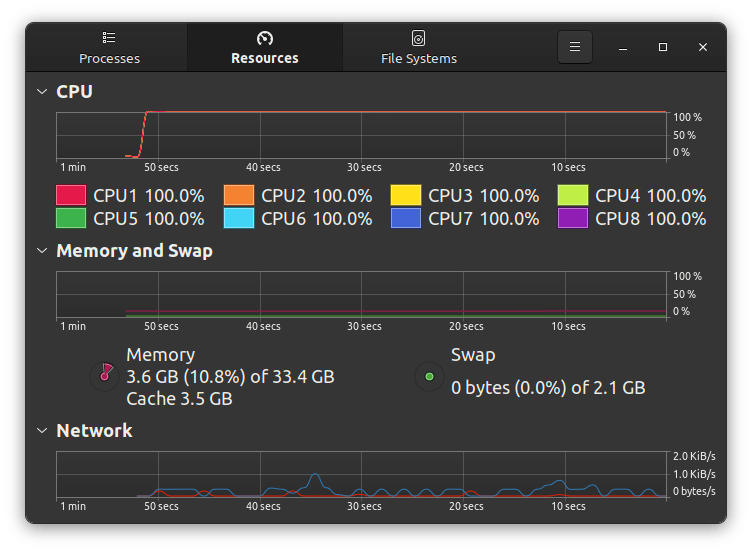Switch to the File Systems tab
The image size is (752, 552).
point(418,47)
